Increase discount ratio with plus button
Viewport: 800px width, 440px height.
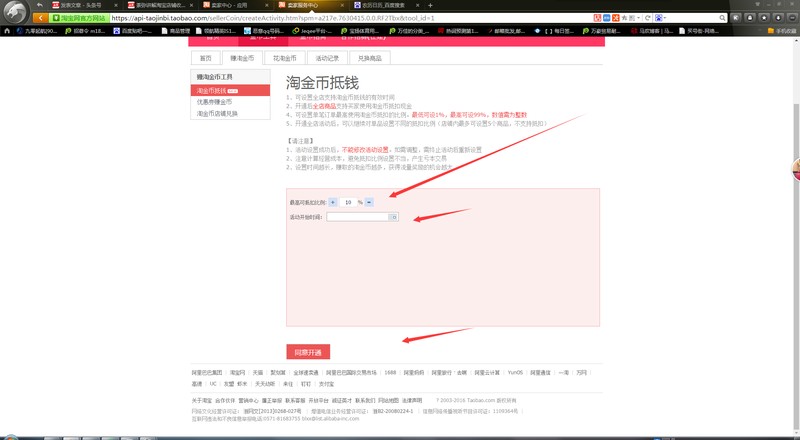pyautogui.click(x=333, y=203)
